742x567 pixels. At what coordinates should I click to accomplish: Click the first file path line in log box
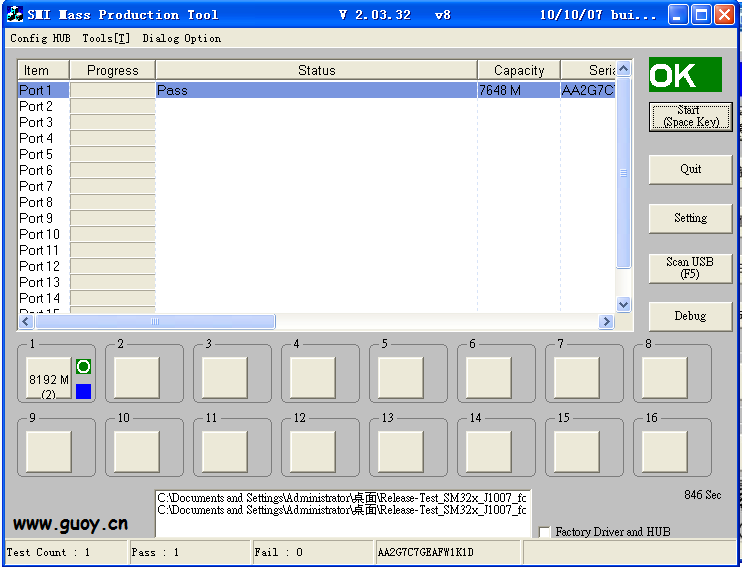342,498
